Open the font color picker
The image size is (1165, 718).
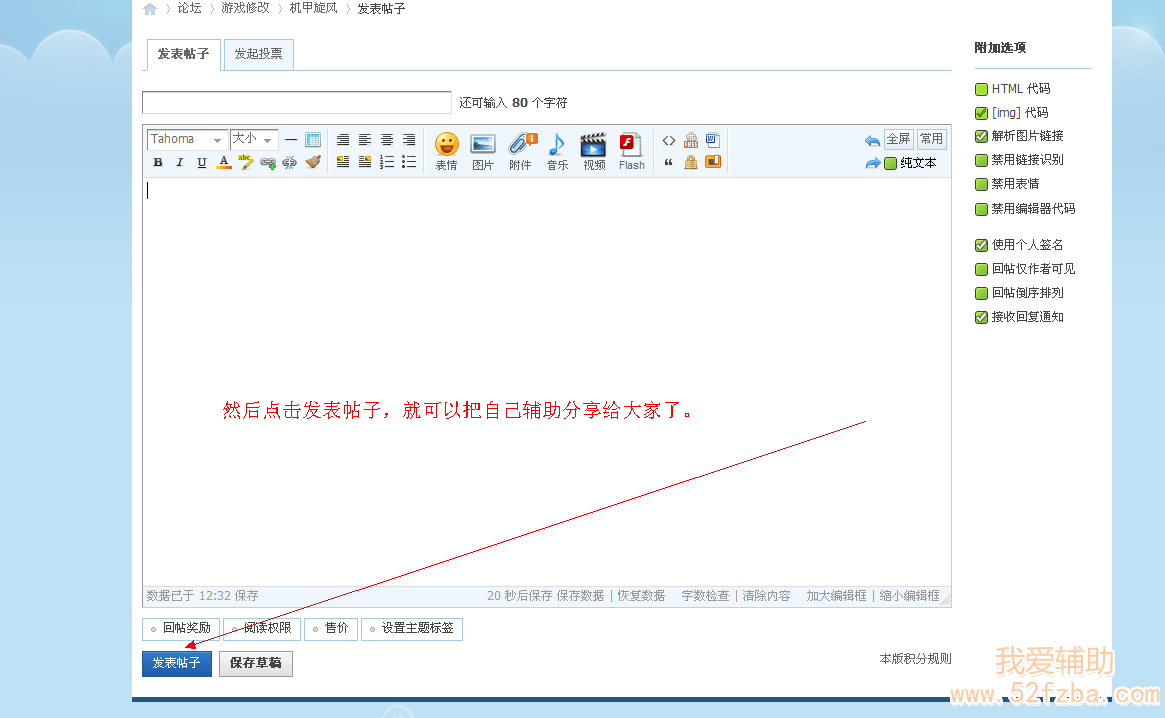[224, 162]
